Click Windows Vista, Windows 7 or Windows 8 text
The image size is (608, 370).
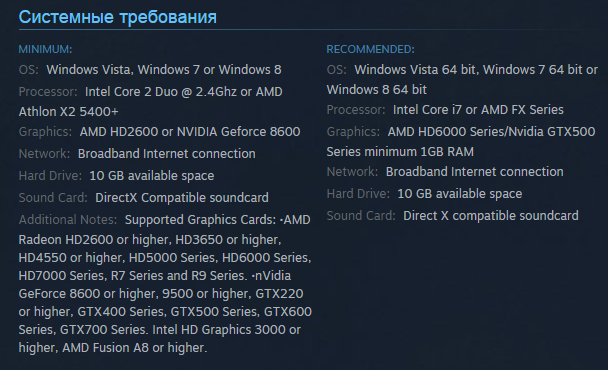click(164, 70)
